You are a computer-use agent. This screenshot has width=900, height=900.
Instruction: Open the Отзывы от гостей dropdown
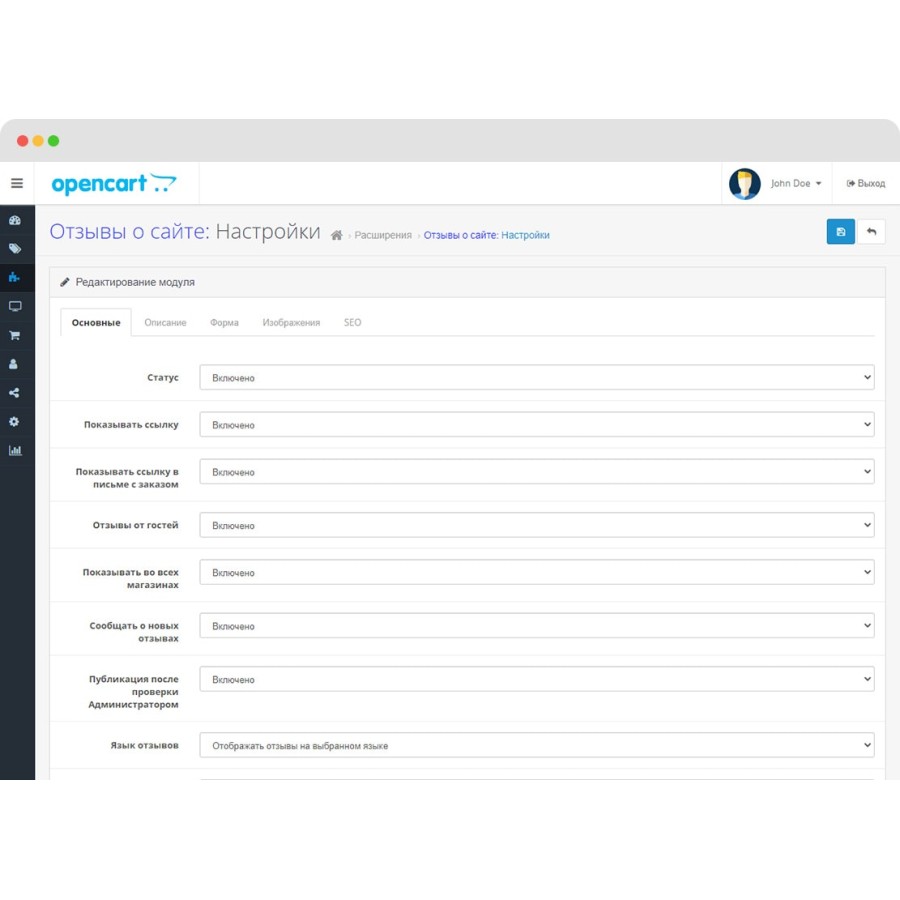(x=537, y=525)
